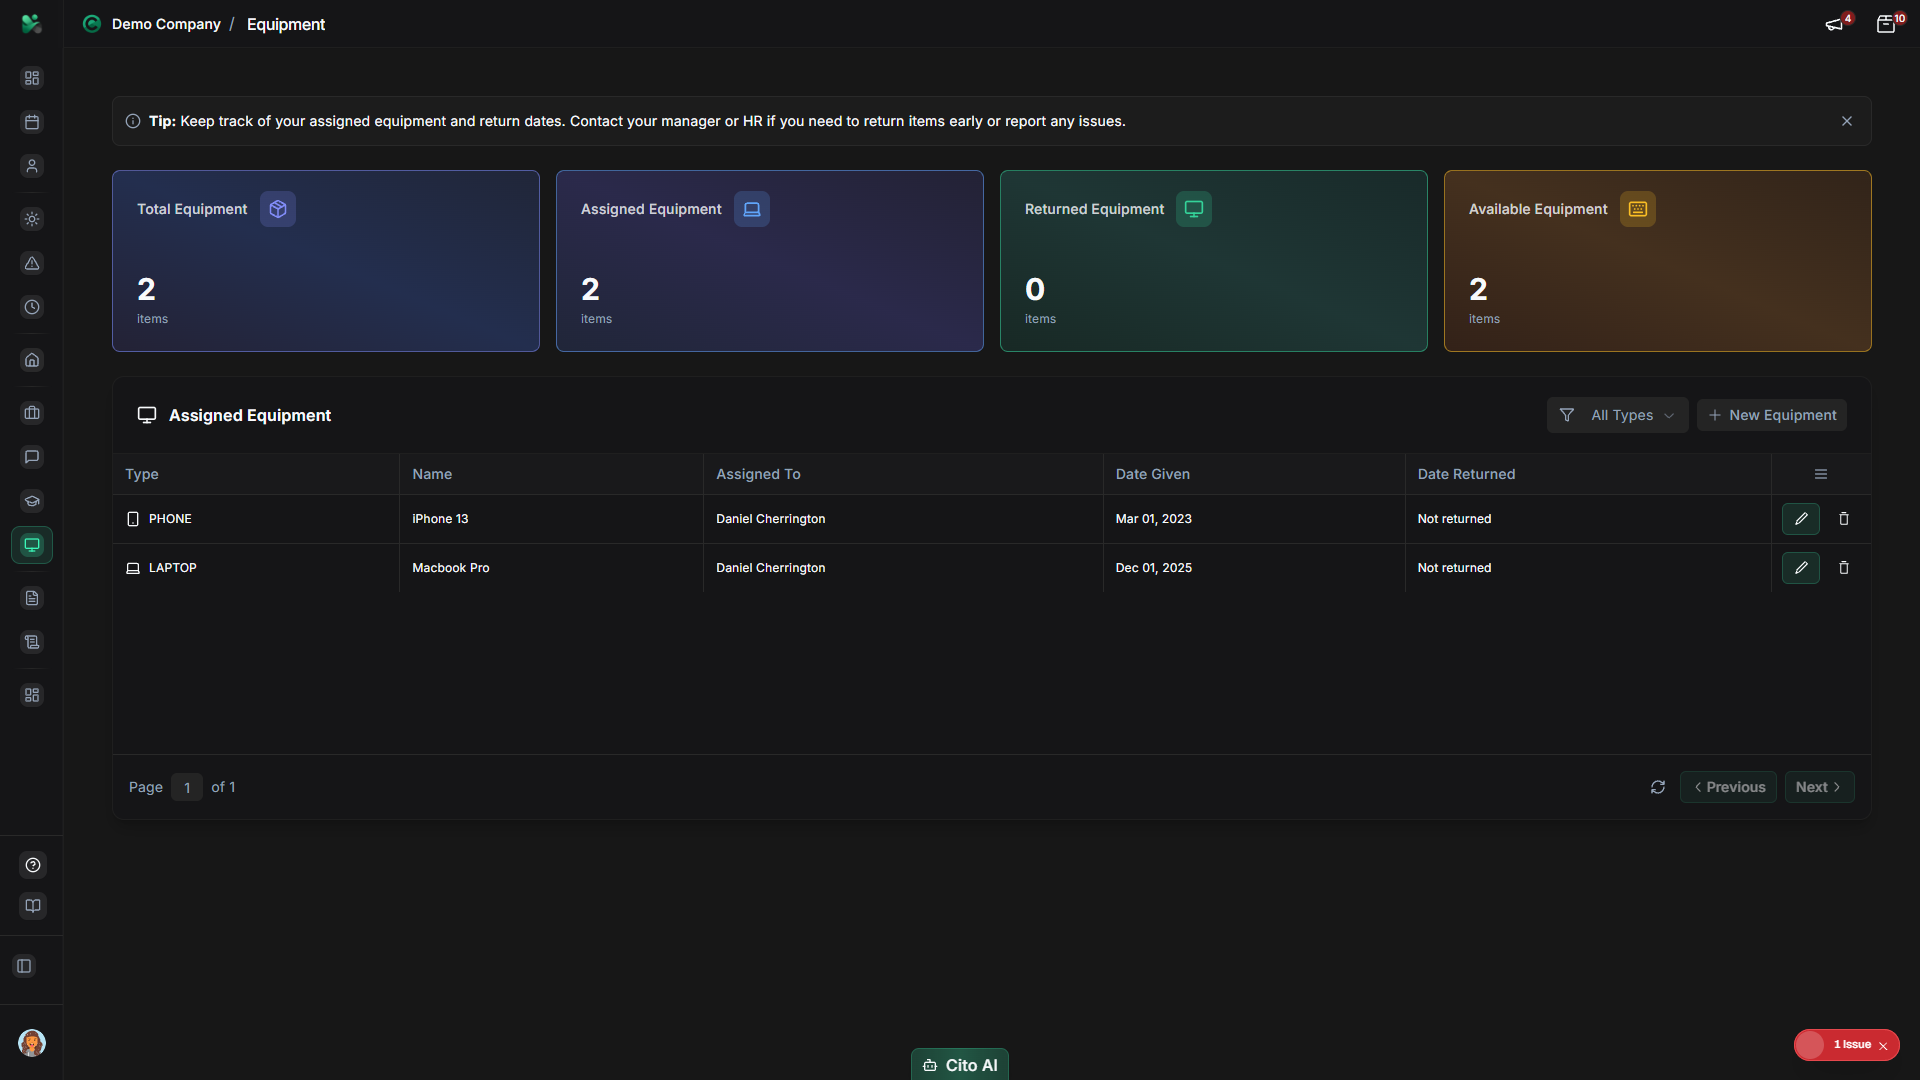Dismiss the equipment tip banner
This screenshot has height=1080, width=1920.
1847,121
